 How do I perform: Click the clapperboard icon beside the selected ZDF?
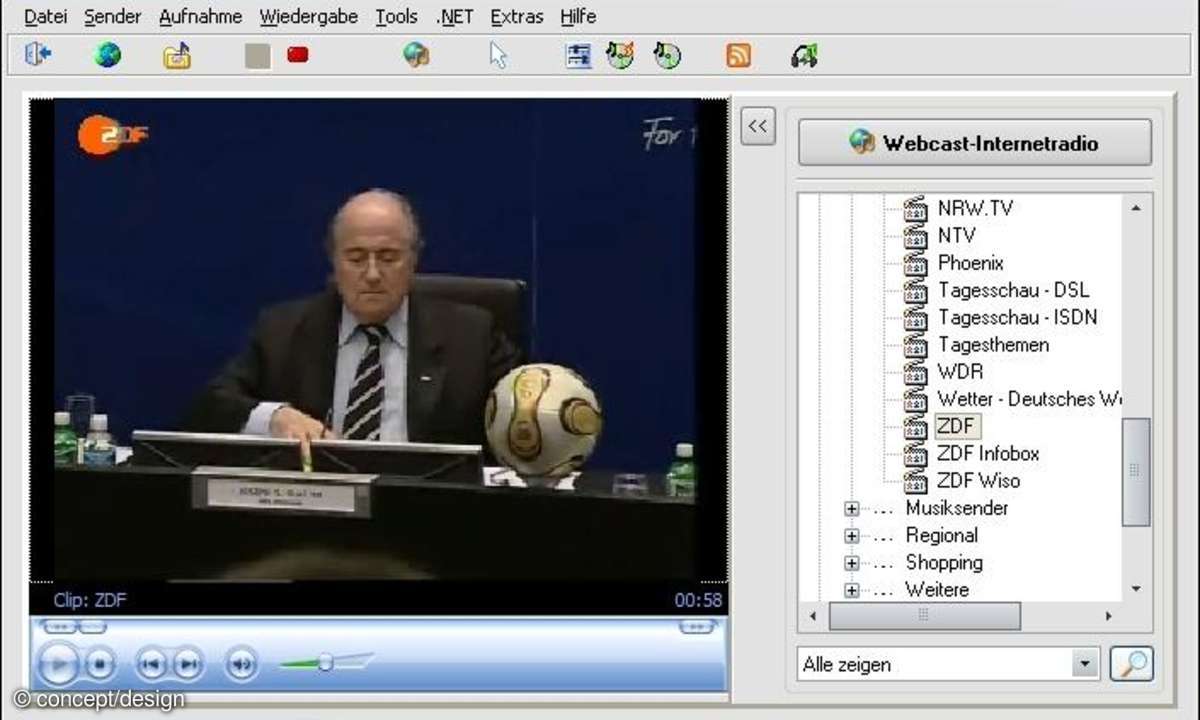click(x=916, y=426)
